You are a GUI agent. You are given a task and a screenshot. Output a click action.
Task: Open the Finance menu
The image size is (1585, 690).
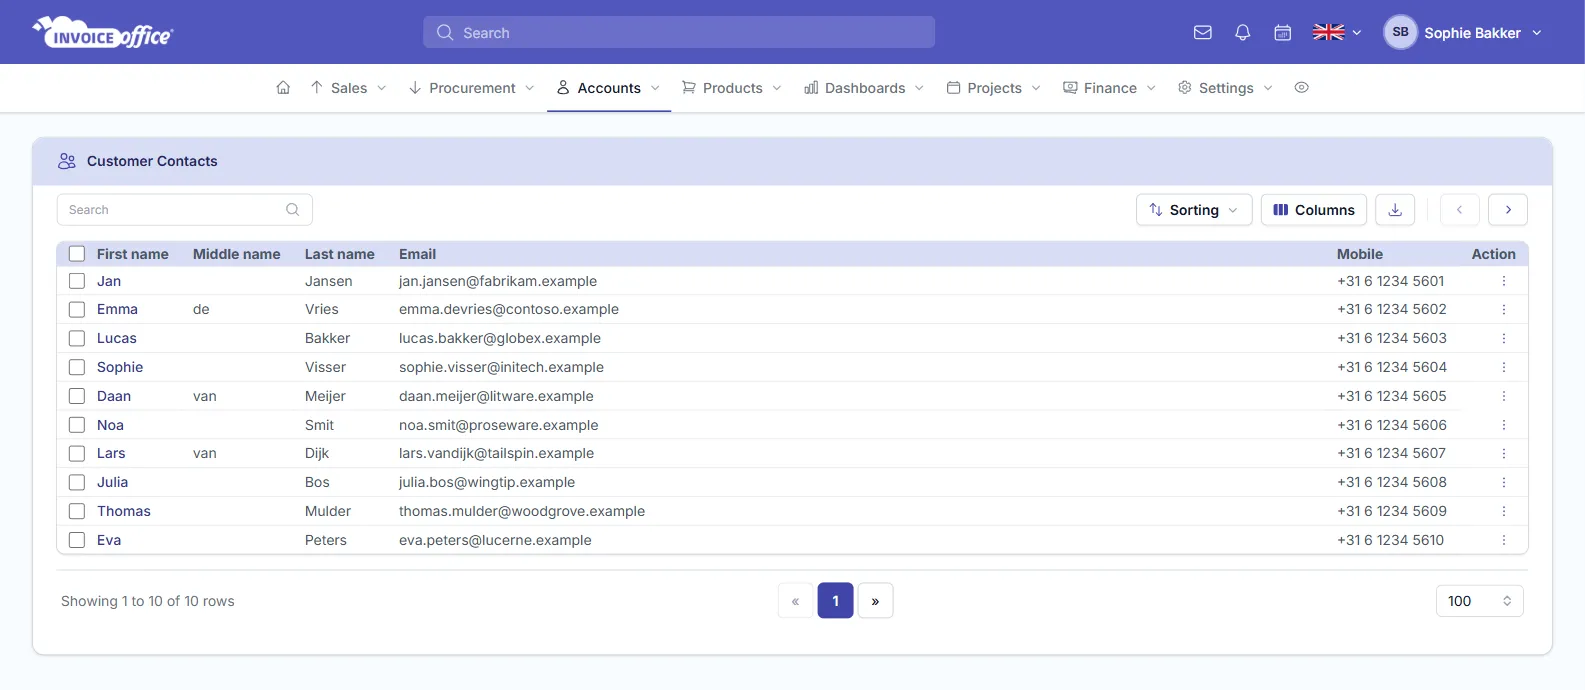[x=1109, y=88]
